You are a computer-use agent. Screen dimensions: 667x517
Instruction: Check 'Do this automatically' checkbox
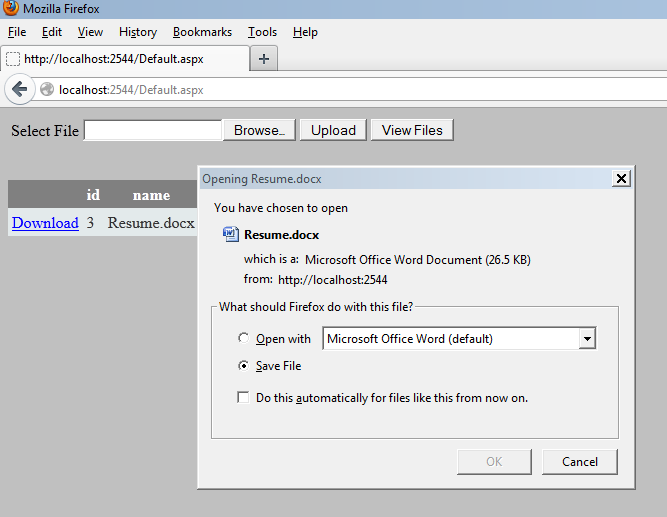point(243,397)
